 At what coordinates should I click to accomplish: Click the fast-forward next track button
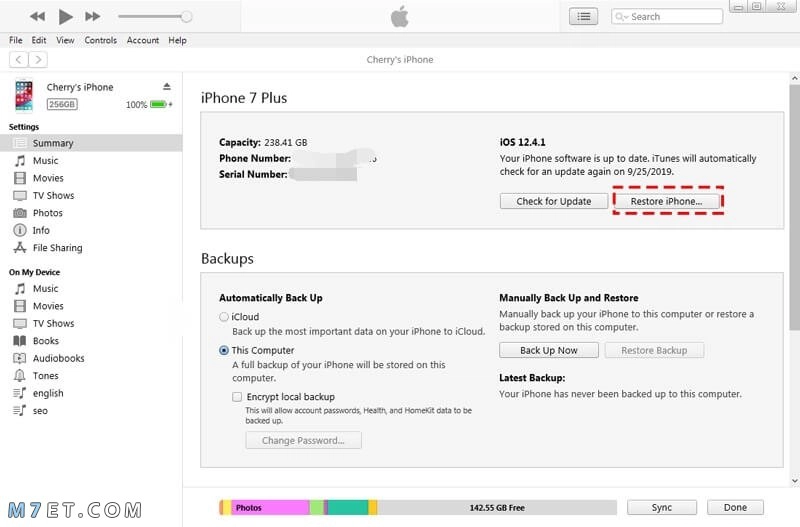(x=92, y=16)
